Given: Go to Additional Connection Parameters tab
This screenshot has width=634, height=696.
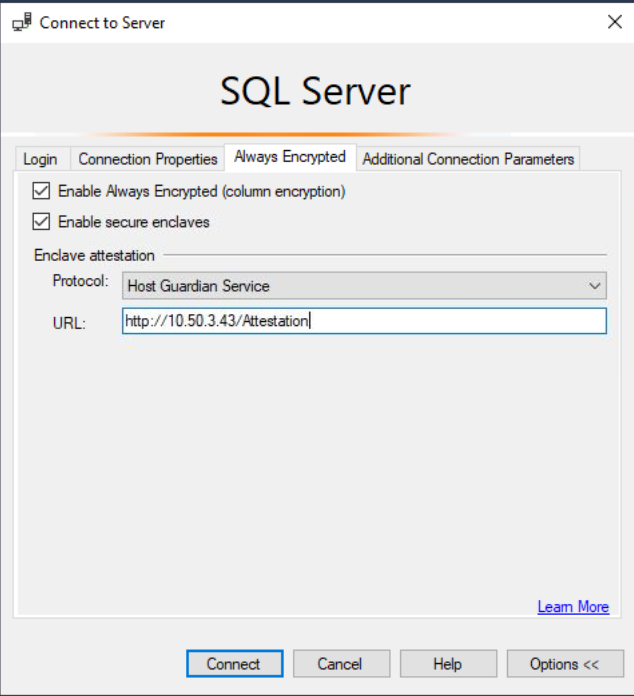Looking at the screenshot, I should tap(468, 159).
